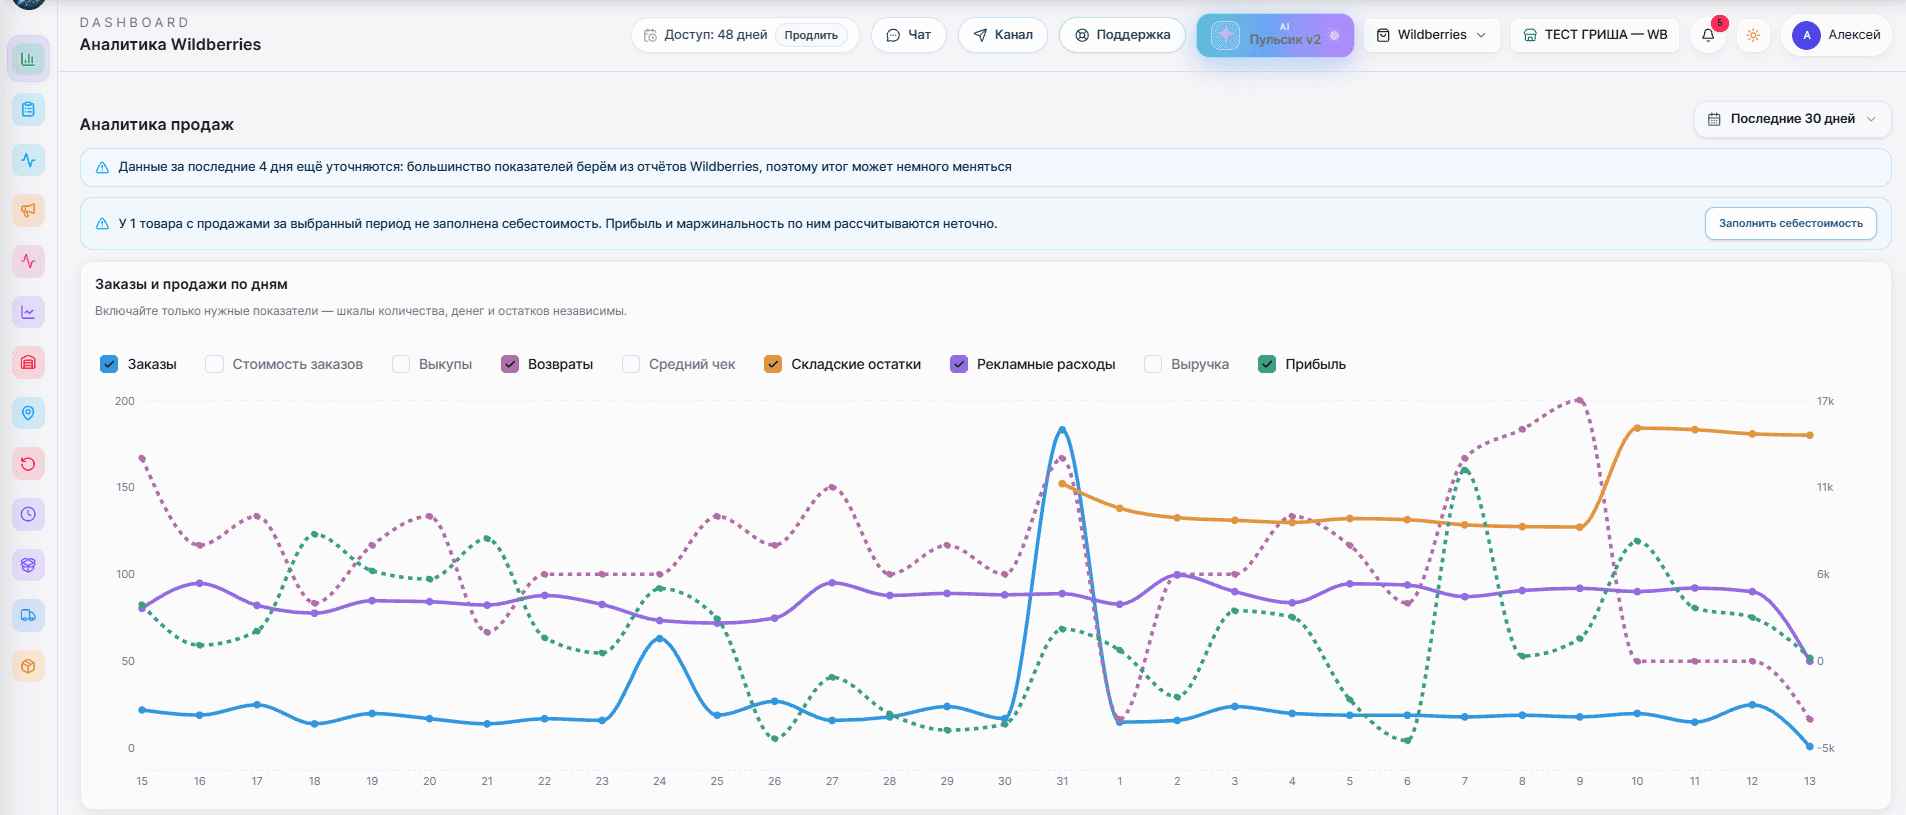
Task: Uncheck the Складские остатки checkbox
Action: tap(773, 364)
